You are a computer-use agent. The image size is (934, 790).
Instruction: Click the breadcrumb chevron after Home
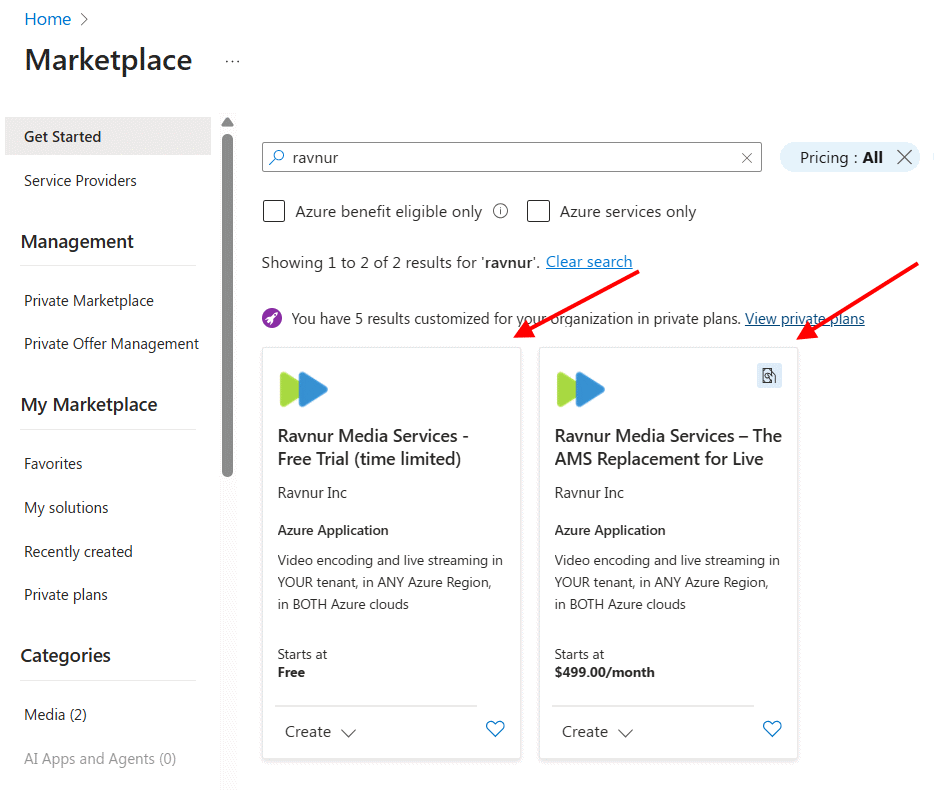(x=84, y=20)
